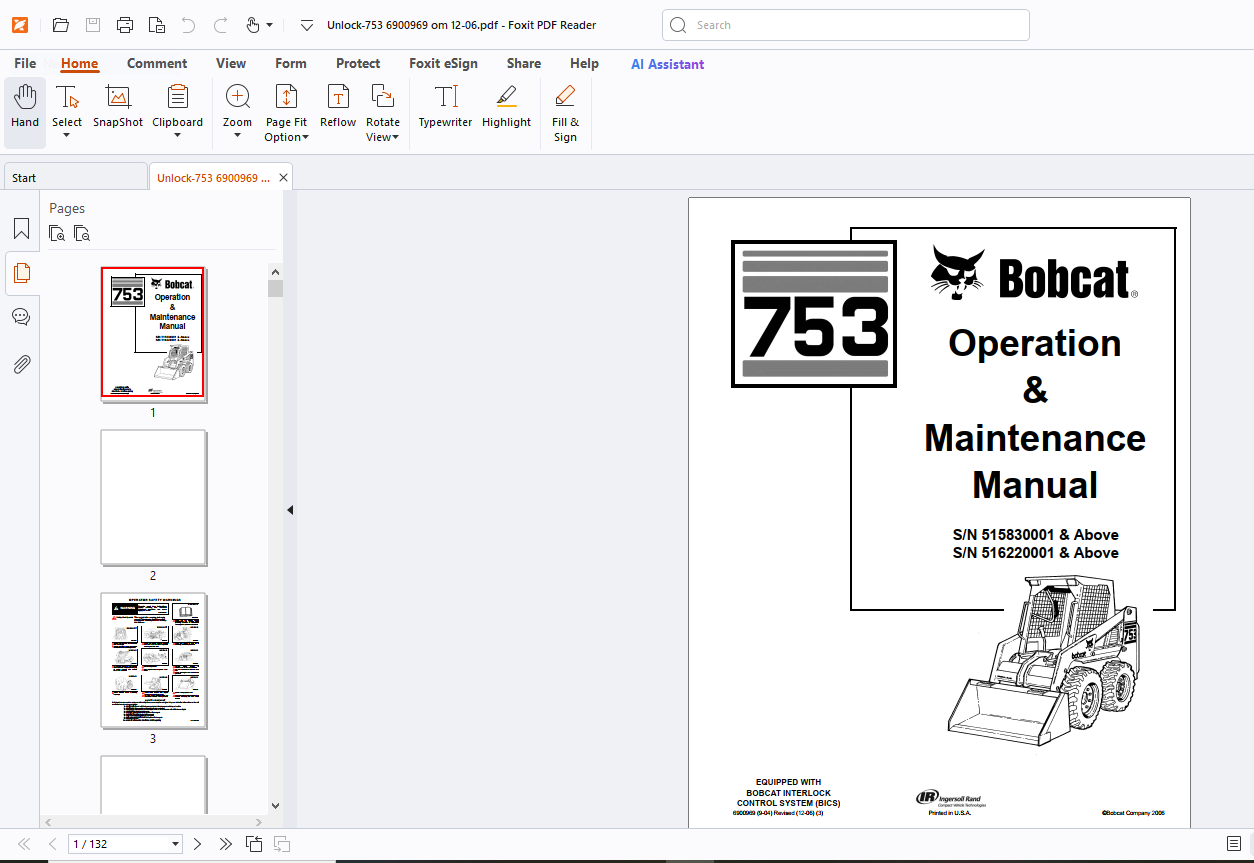This screenshot has width=1254, height=863.
Task: Reduce page thumbnails size
Action: coord(82,234)
